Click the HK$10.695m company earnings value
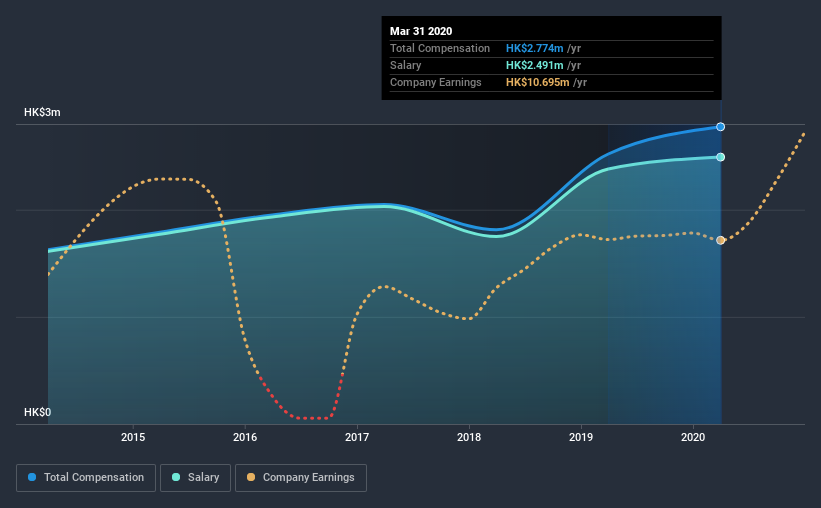Viewport: 821px width, 508px height. tap(538, 82)
